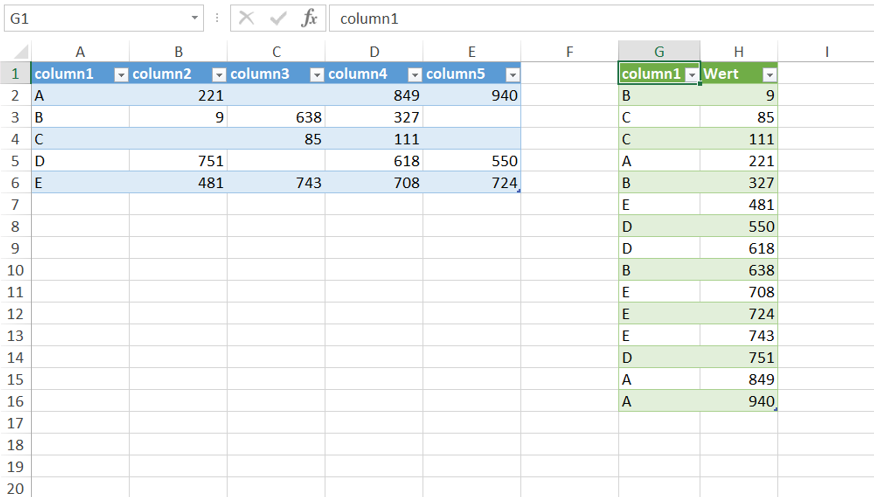Open filter dropdown for column4 header
The height and width of the screenshot is (497, 874).
[x=415, y=74]
